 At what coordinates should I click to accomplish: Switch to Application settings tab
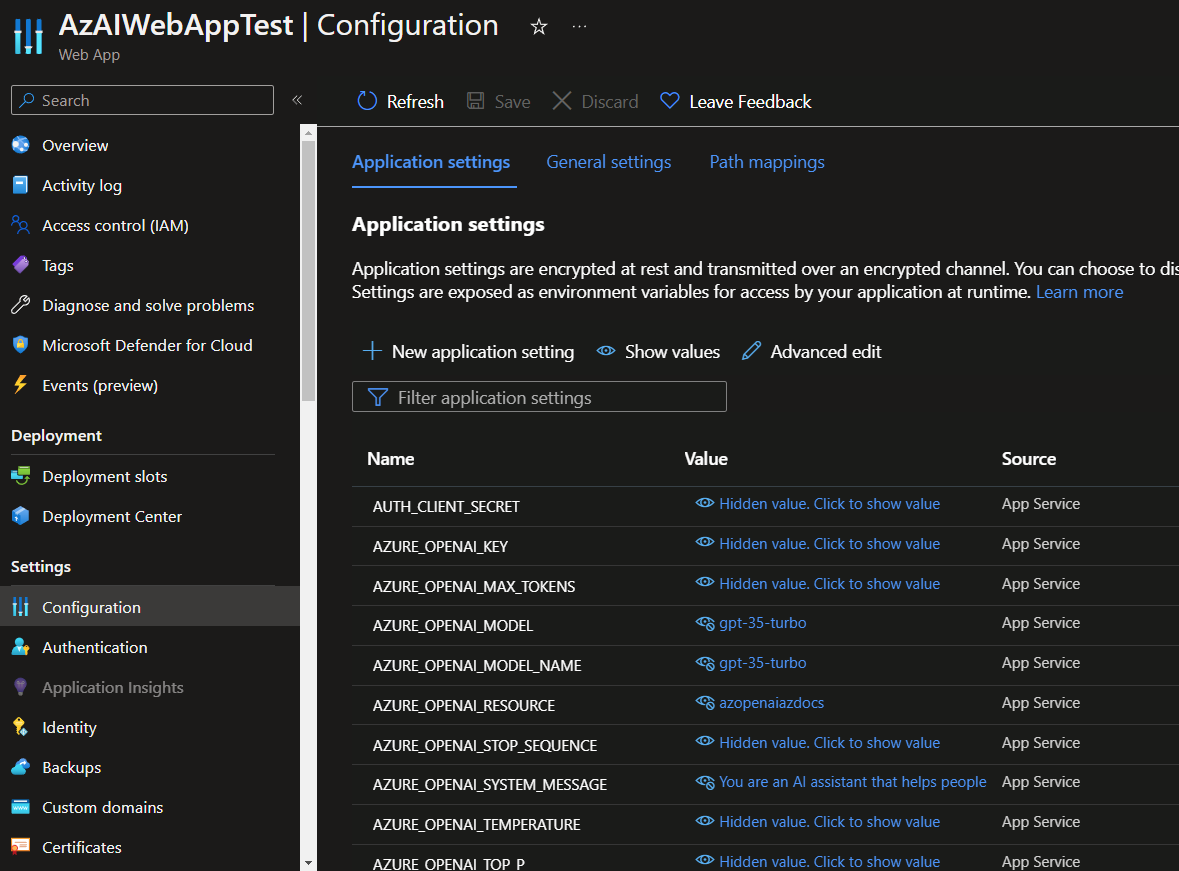[431, 162]
